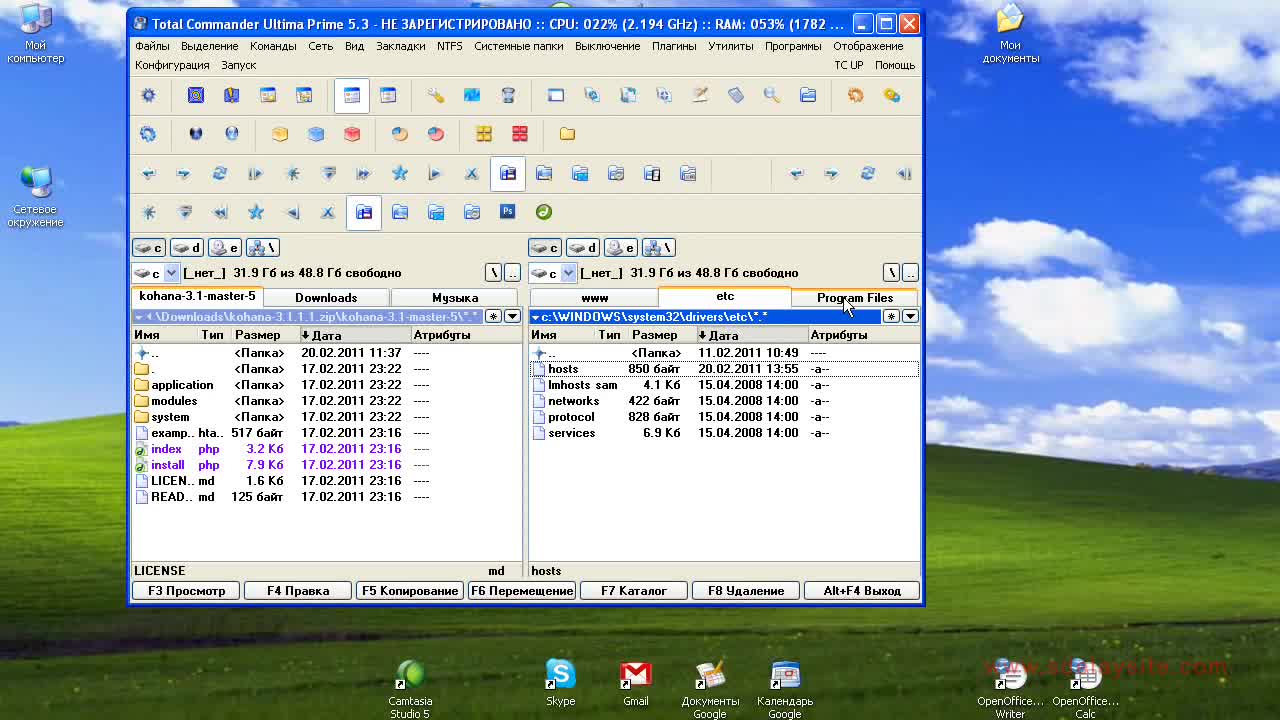
Task: Click the star icon in fourth toolbar row
Action: 256,212
